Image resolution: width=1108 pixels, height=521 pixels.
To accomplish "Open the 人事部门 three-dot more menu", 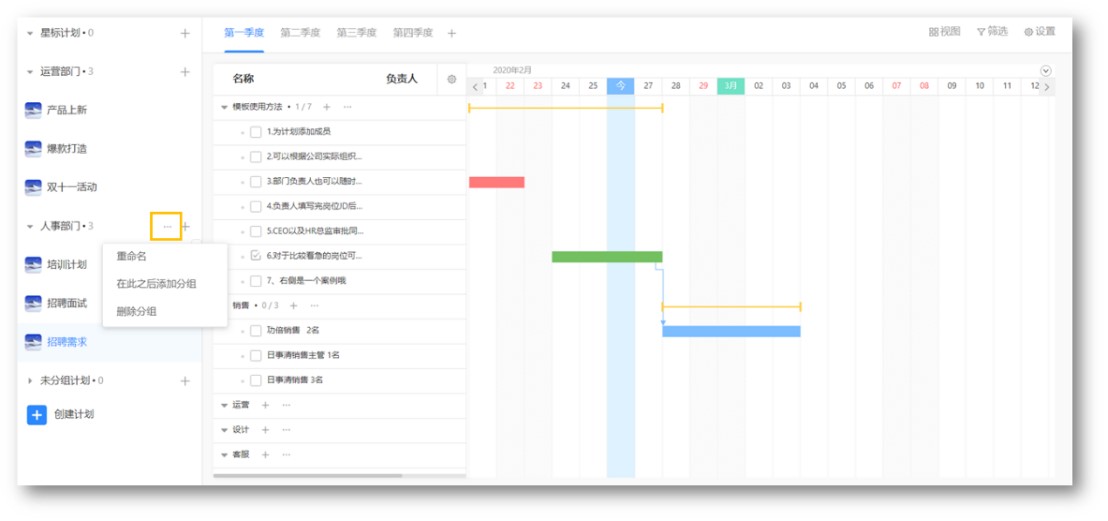I will [x=167, y=226].
